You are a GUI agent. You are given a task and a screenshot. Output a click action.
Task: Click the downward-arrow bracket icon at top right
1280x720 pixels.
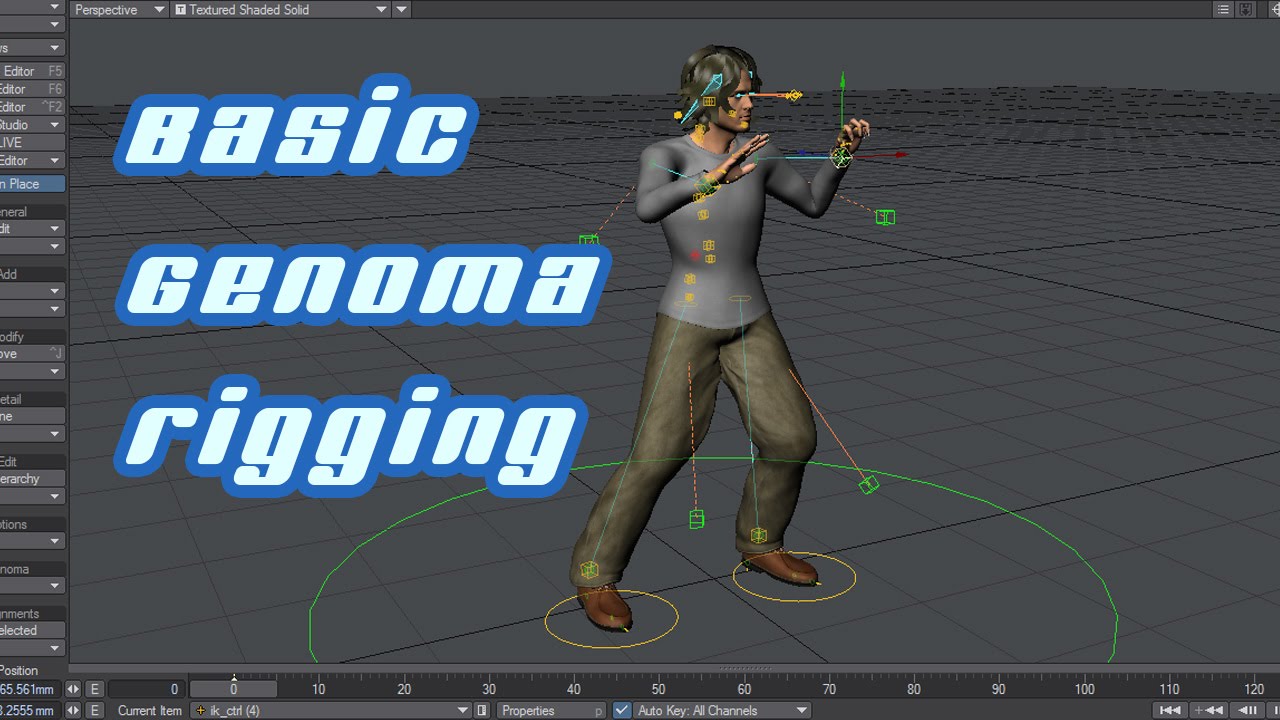pyautogui.click(x=1246, y=10)
